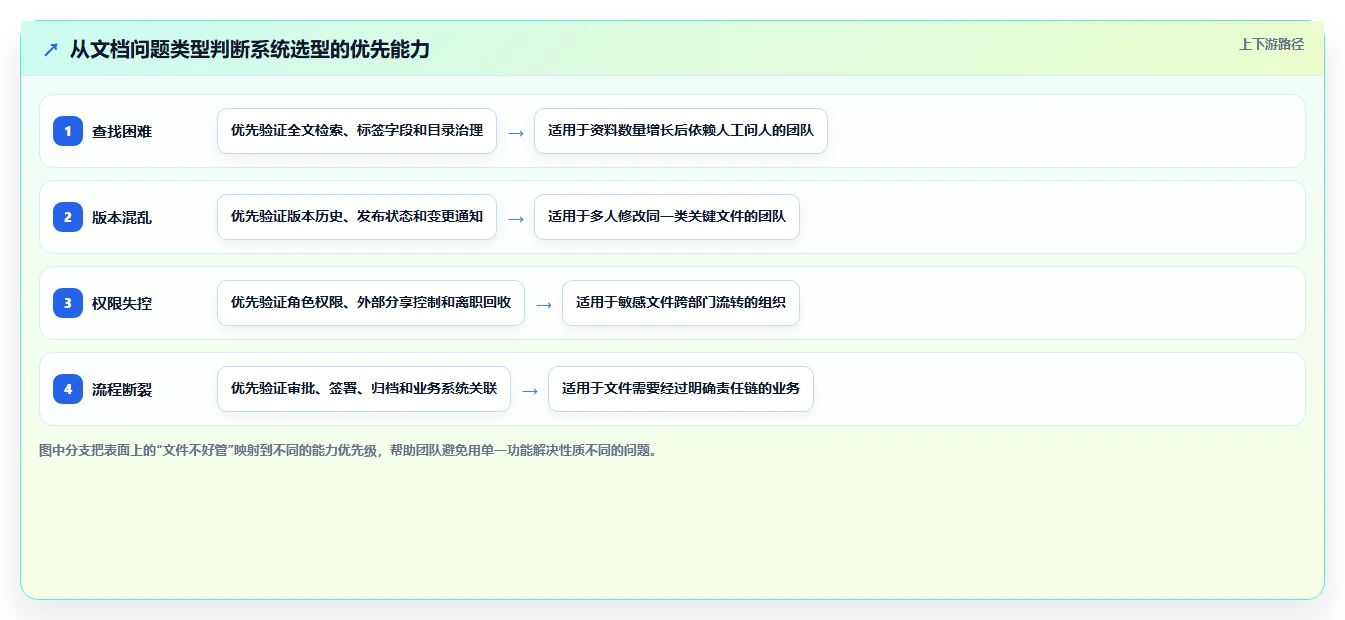
Task: Click the box 适用于敏感文件跨部门流转的组织
Action: [x=681, y=303]
